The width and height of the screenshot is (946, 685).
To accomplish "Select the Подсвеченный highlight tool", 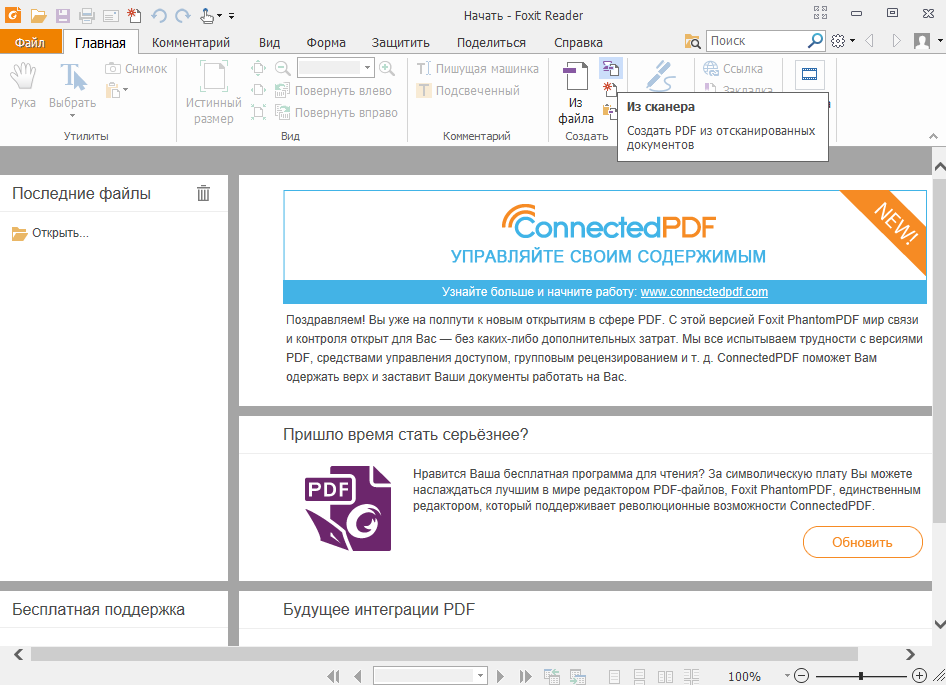I will tap(468, 91).
